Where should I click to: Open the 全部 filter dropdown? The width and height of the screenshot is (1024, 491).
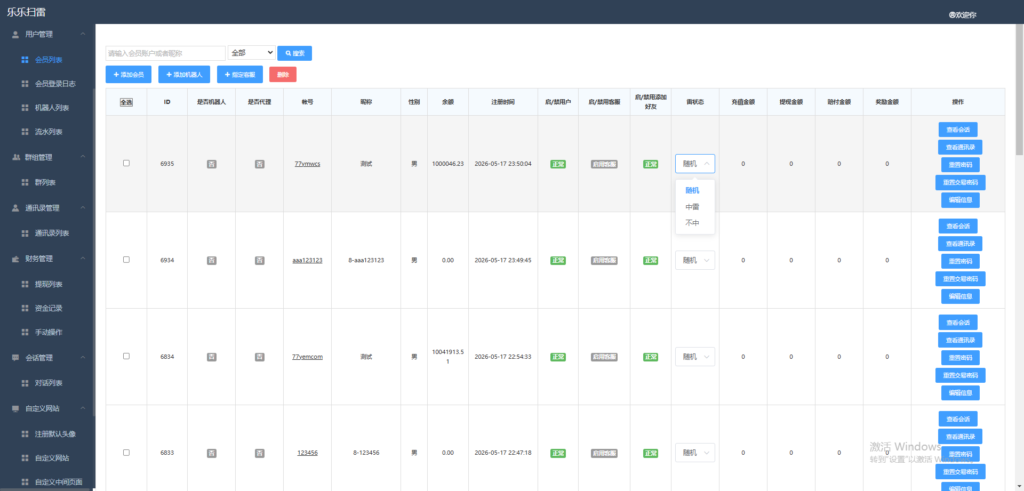(251, 52)
